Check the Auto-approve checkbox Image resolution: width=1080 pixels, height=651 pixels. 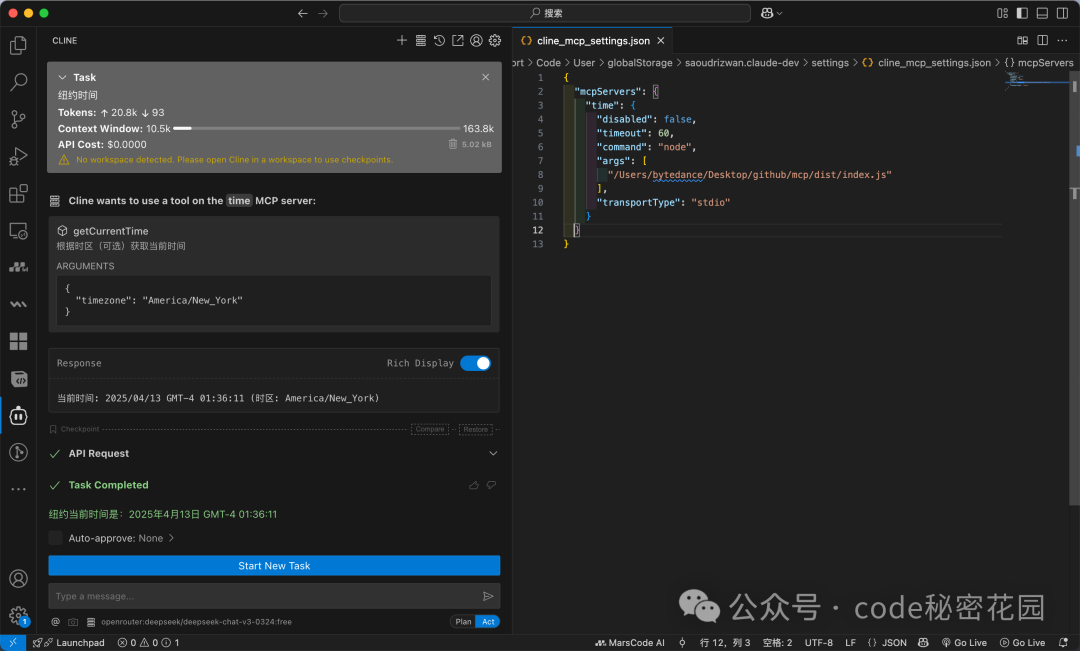[x=56, y=538]
